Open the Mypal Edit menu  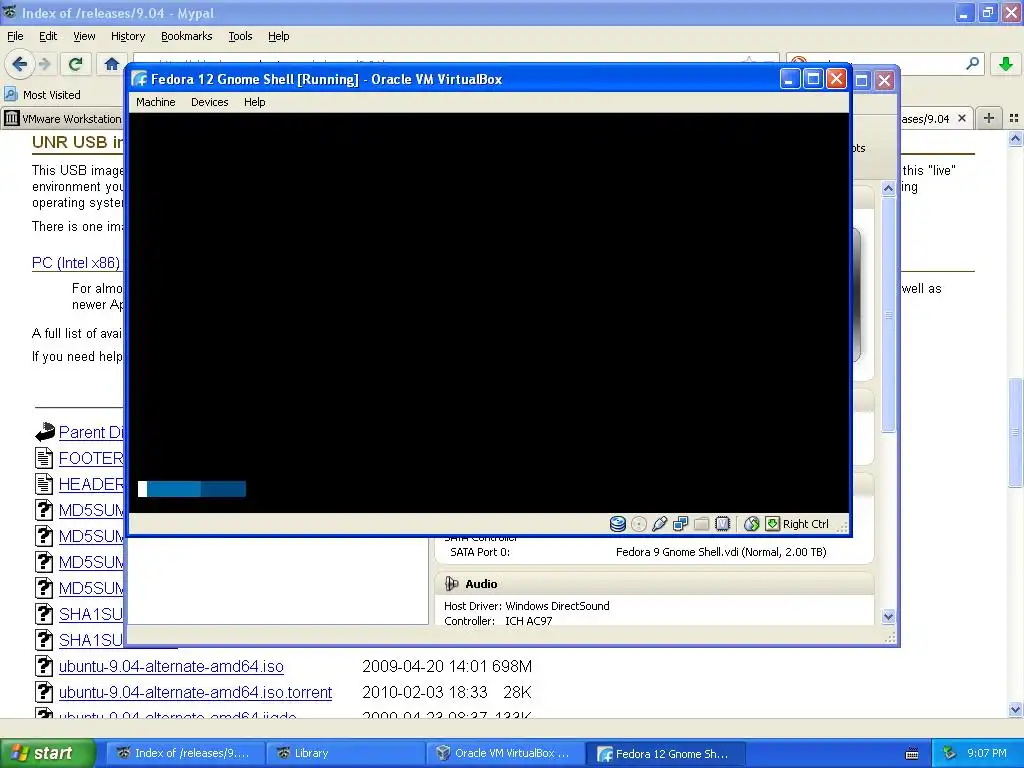(x=48, y=36)
